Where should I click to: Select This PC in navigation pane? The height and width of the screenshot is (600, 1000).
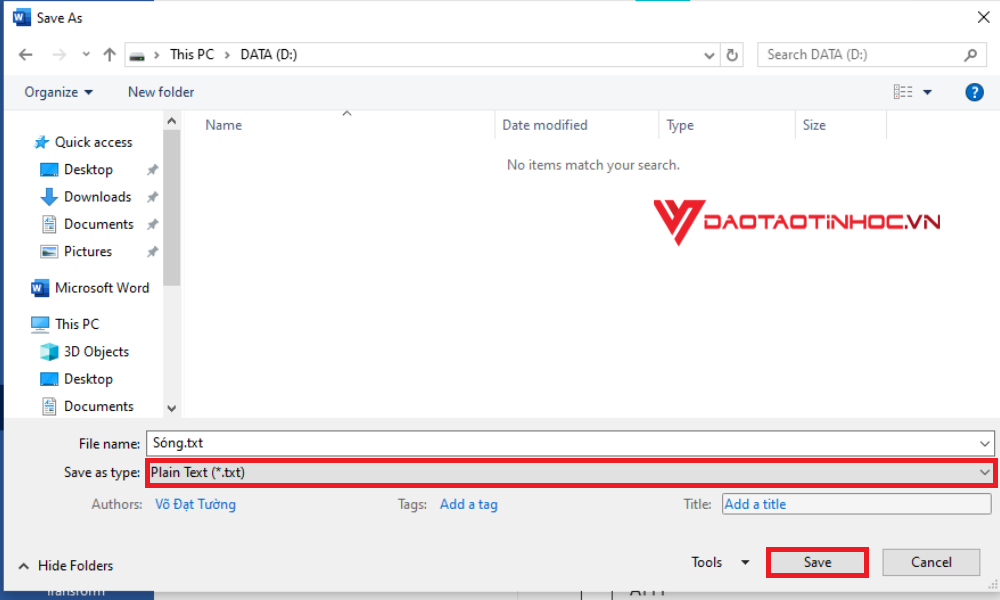click(x=77, y=325)
